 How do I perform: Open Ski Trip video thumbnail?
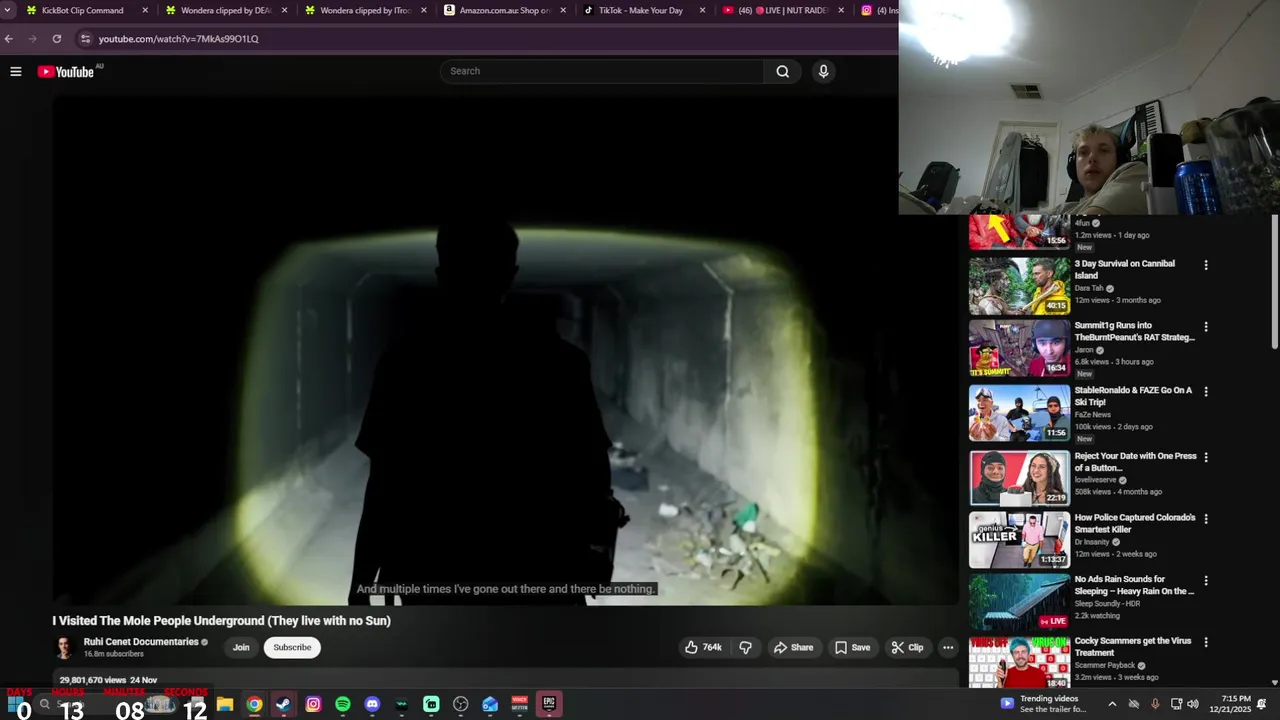click(x=1019, y=413)
